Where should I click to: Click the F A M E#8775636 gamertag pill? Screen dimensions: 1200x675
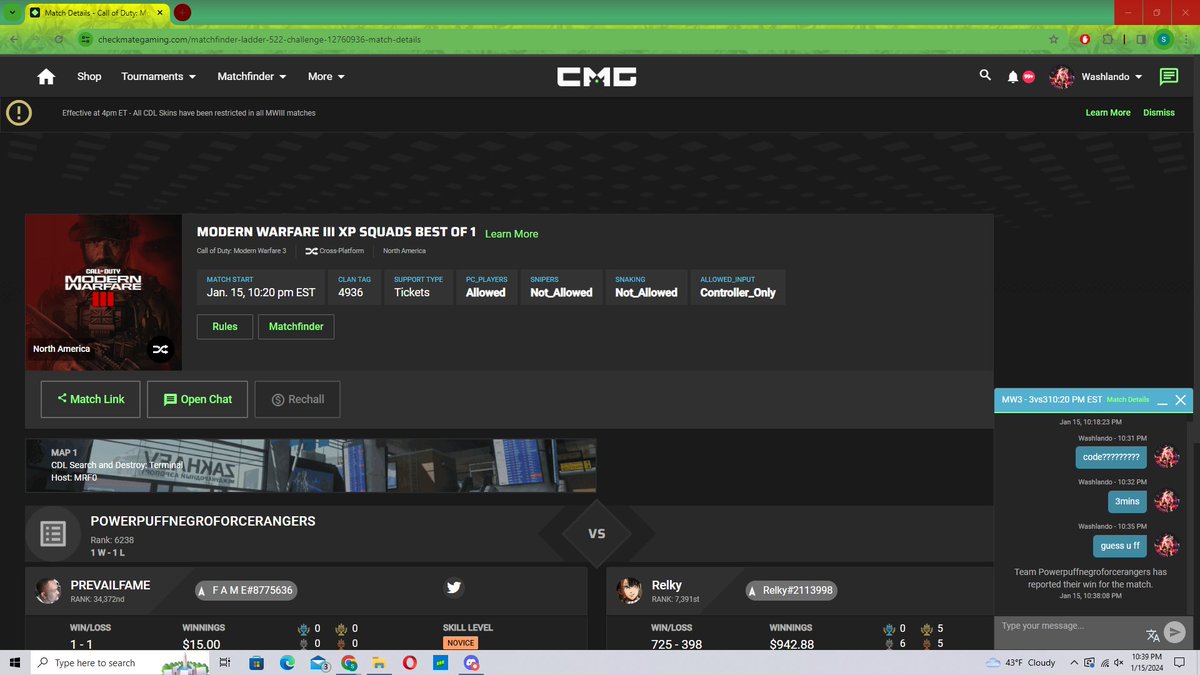click(x=245, y=590)
